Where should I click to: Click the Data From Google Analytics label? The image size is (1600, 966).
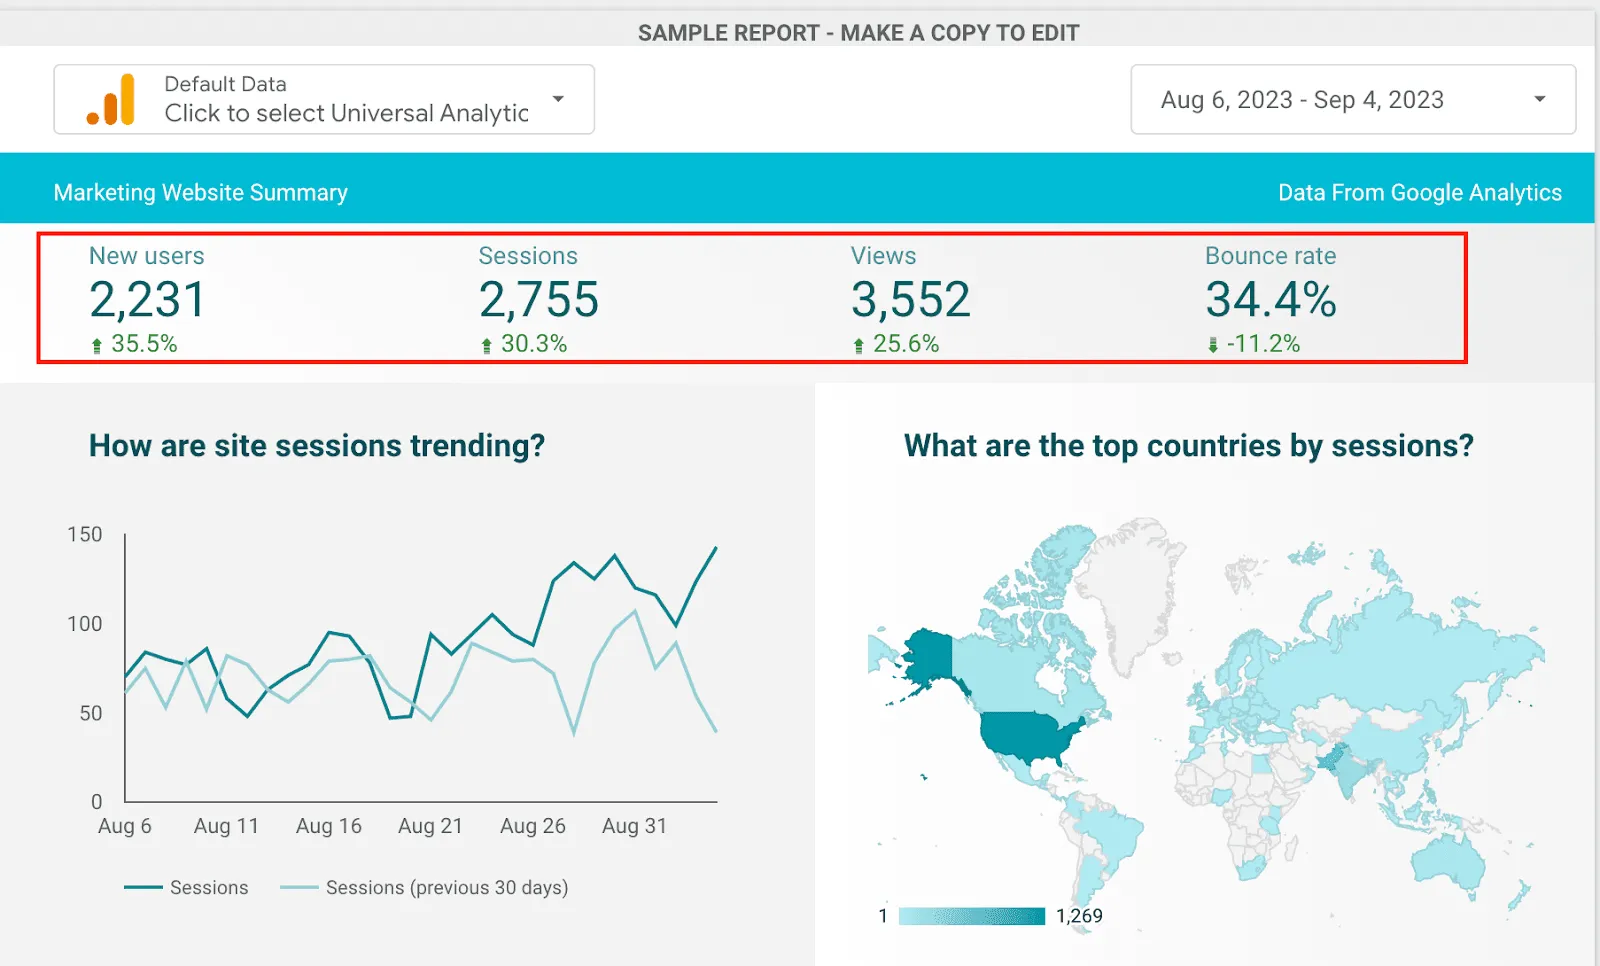tap(1419, 191)
